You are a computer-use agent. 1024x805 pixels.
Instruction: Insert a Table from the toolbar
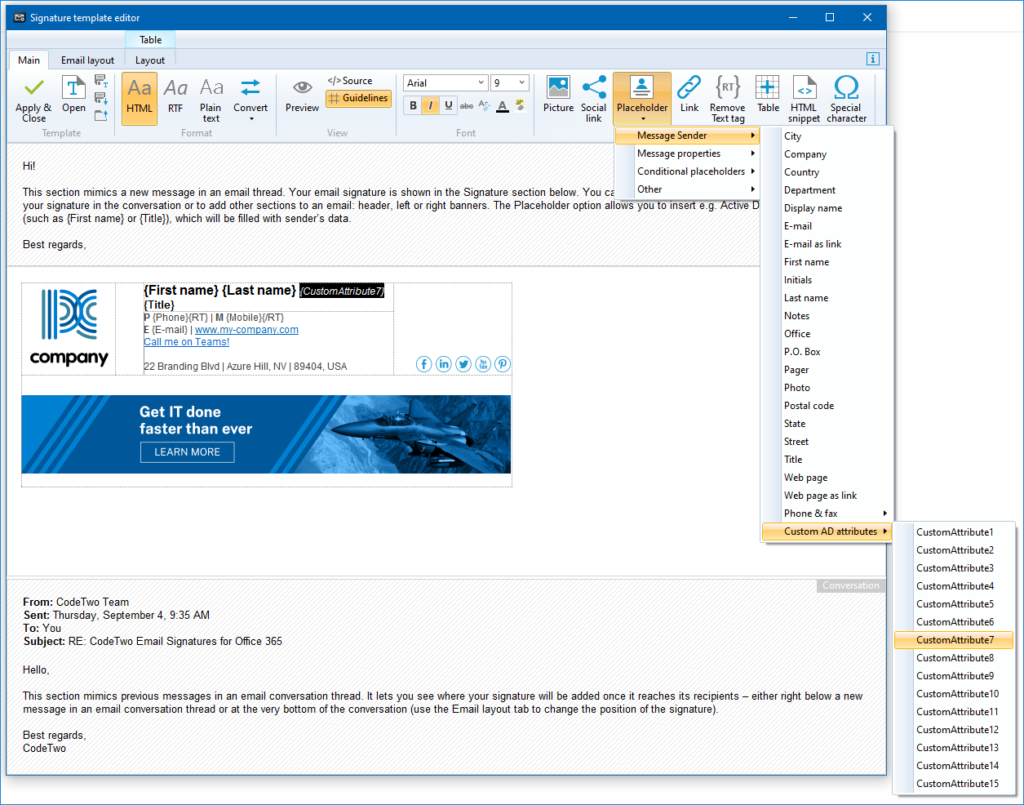click(767, 94)
